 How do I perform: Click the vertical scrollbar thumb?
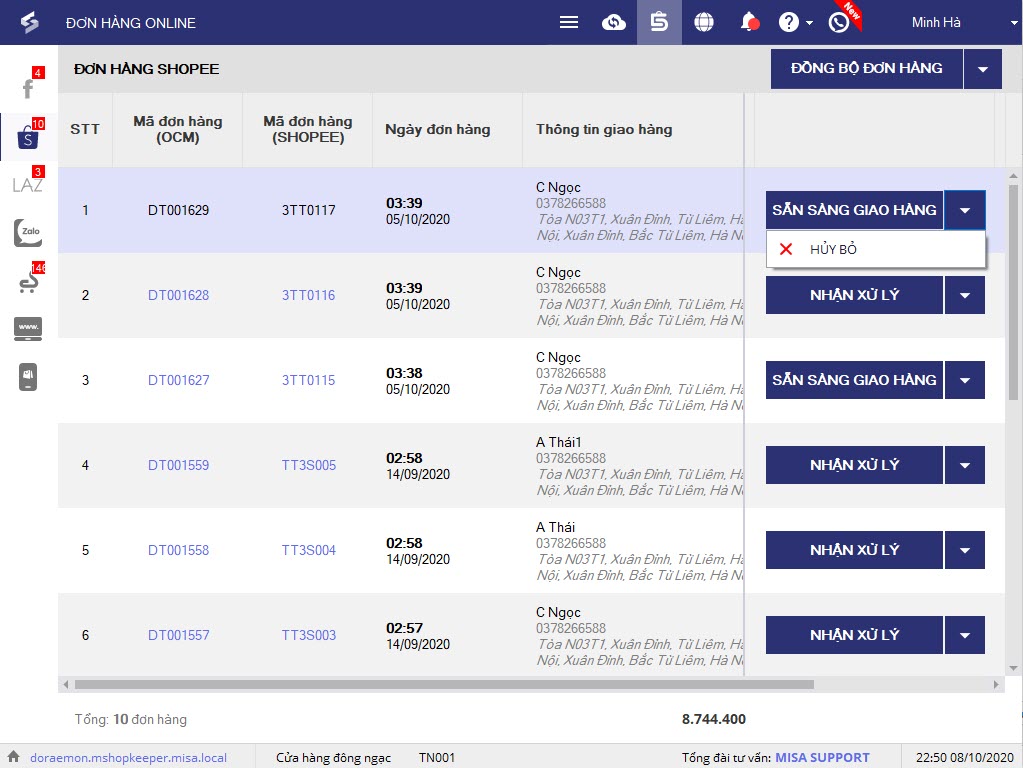click(x=1013, y=292)
